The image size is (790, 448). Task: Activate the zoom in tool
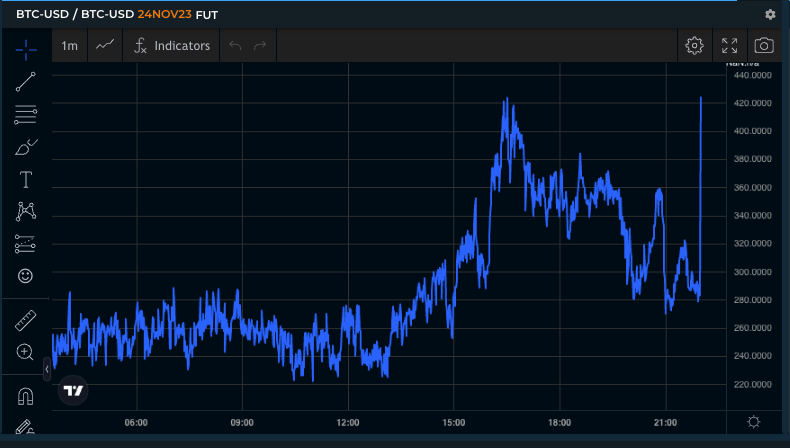(26, 352)
